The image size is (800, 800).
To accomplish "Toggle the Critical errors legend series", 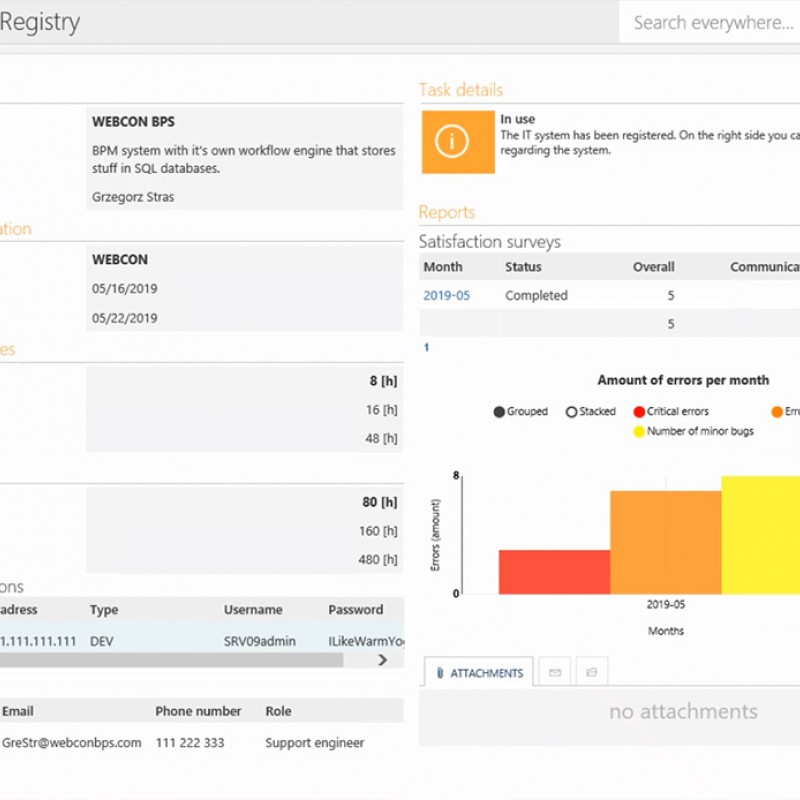I will pos(639,411).
